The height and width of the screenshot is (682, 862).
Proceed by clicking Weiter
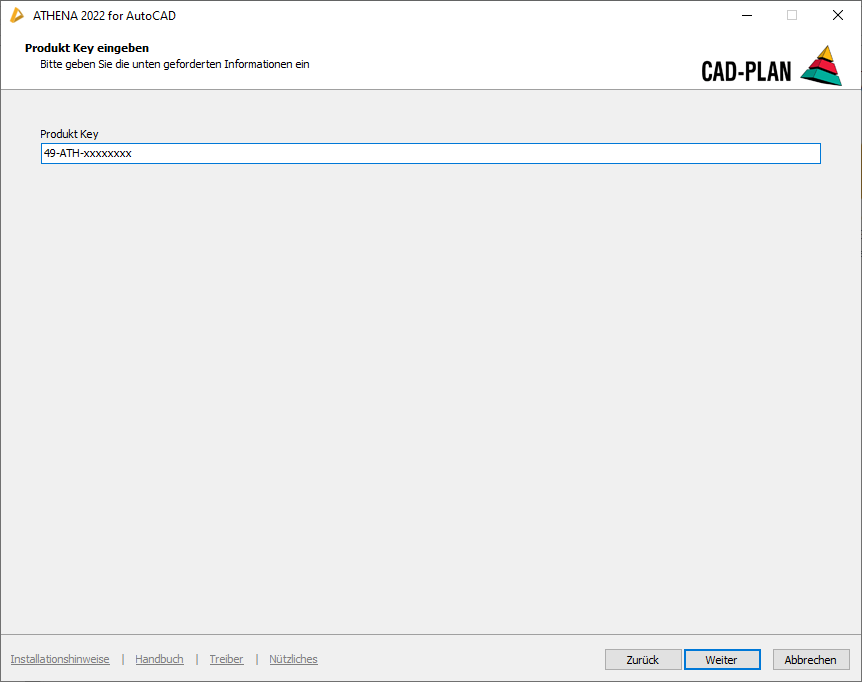tap(722, 660)
